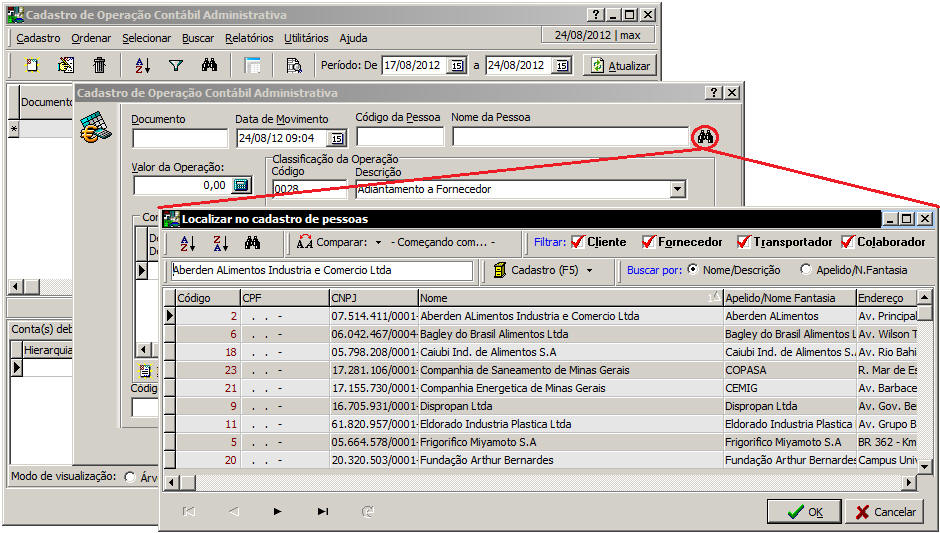
Task: Click the Atualizar button
Action: click(x=620, y=66)
